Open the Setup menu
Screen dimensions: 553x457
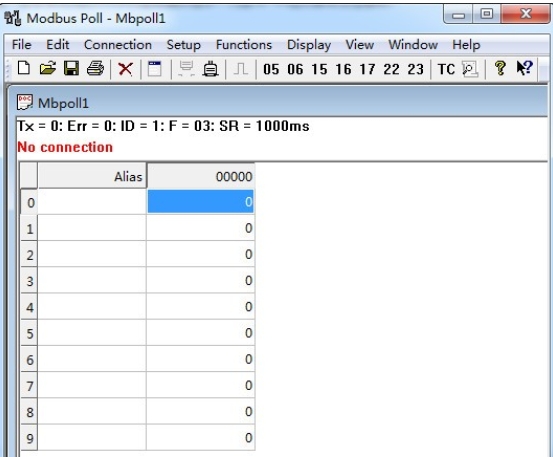coord(183,45)
